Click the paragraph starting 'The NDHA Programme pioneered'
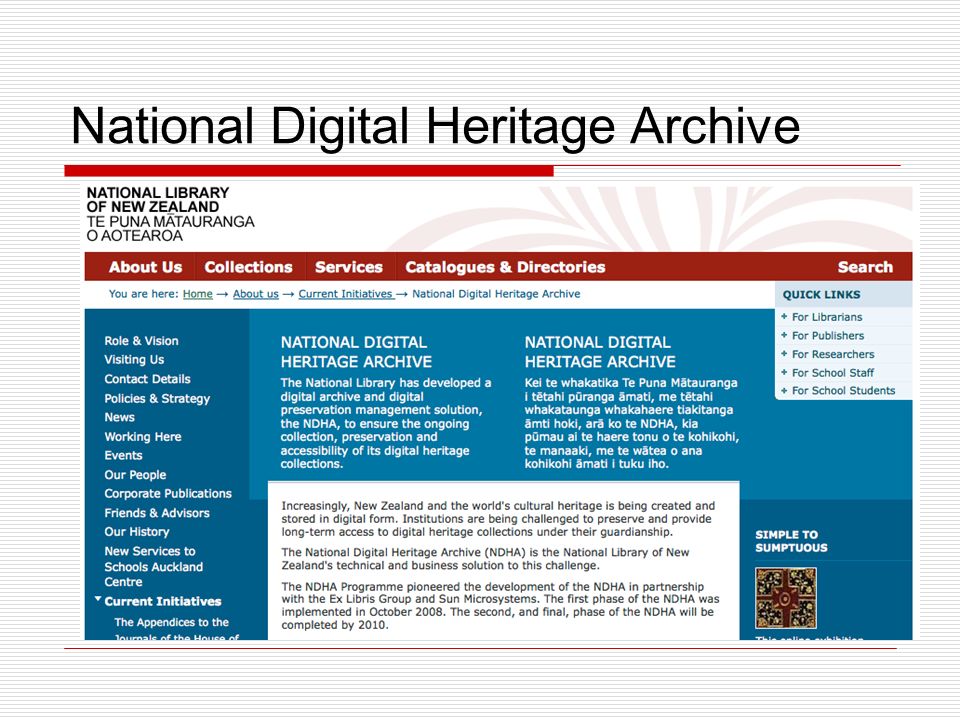 click(x=500, y=606)
